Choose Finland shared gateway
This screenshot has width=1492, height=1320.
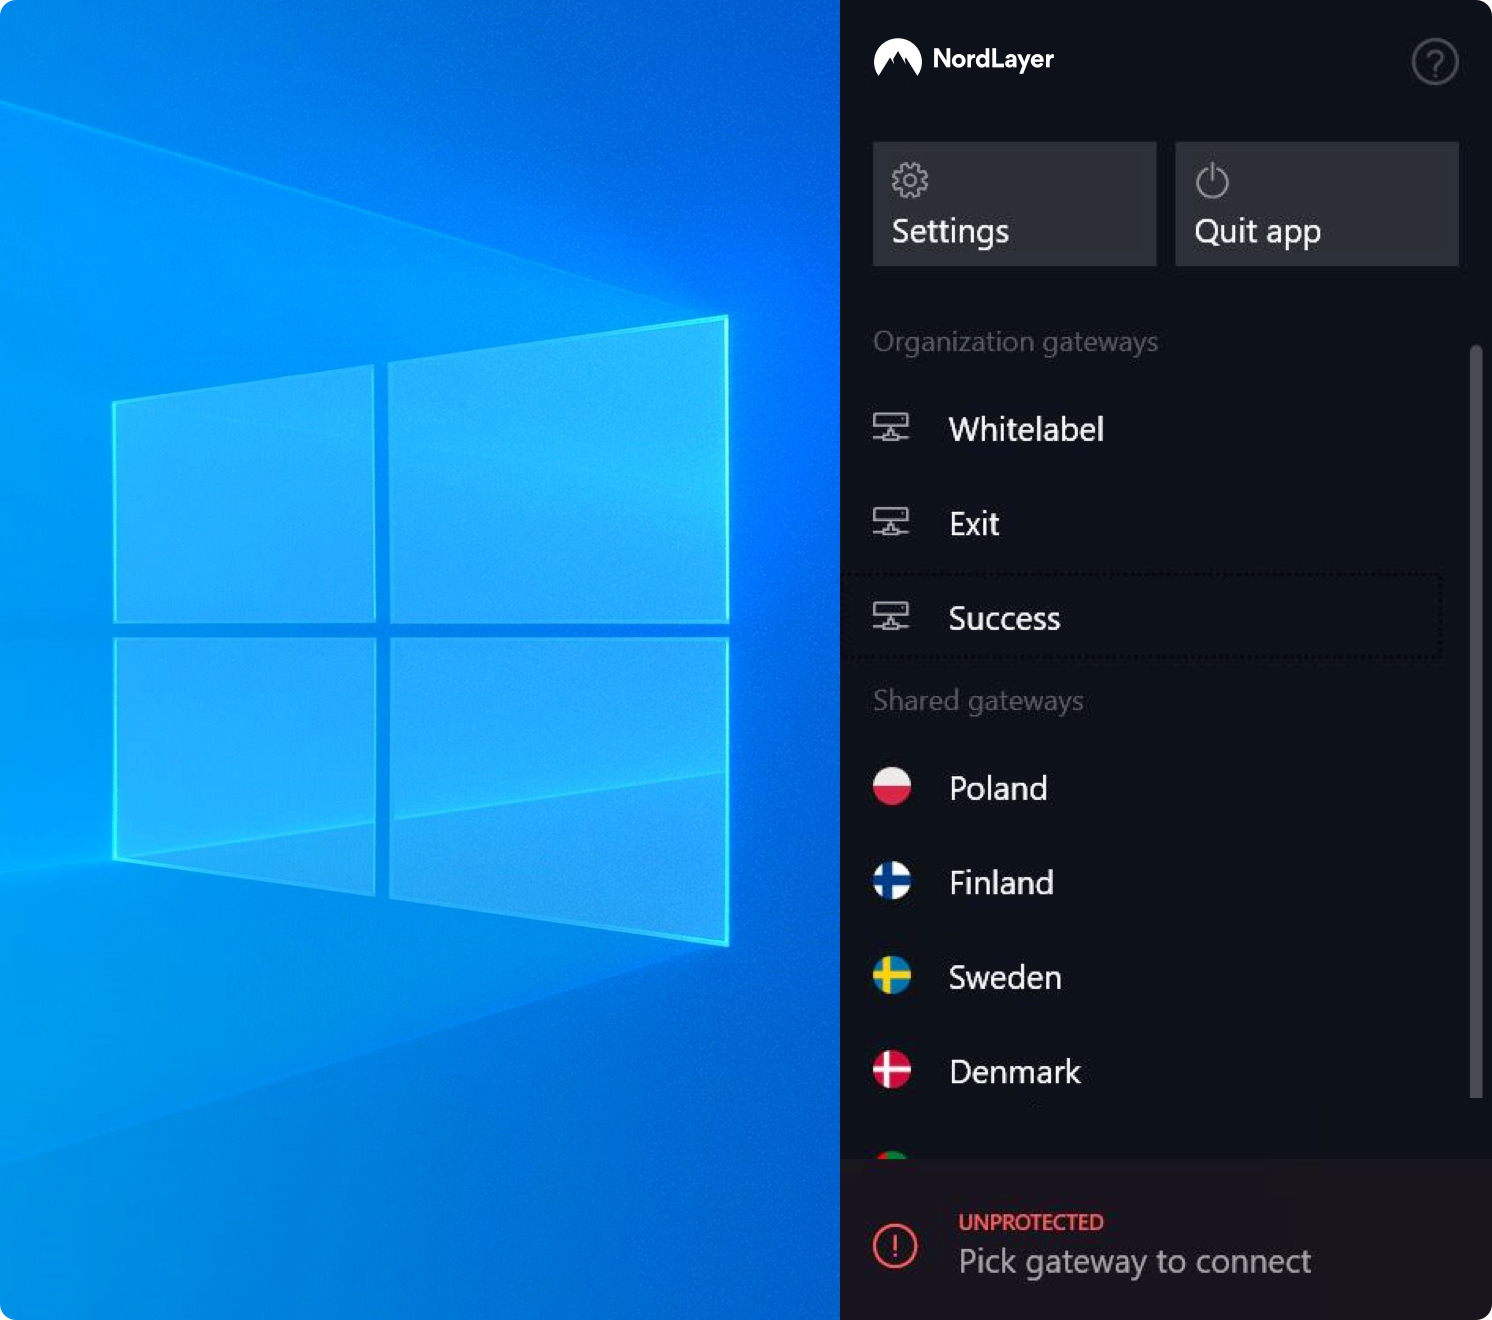point(1001,882)
